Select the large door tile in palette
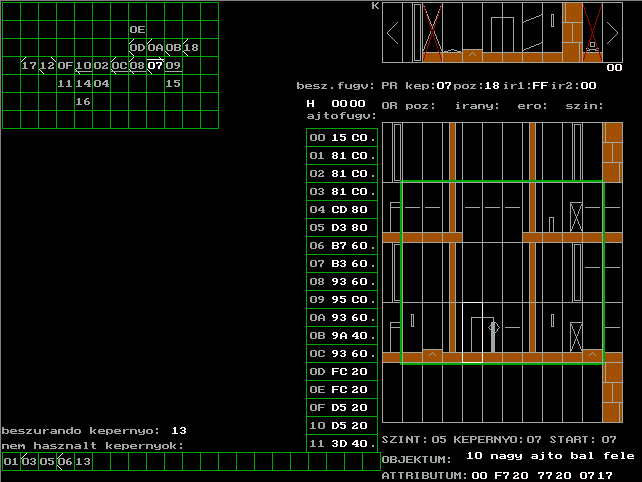 [503, 32]
